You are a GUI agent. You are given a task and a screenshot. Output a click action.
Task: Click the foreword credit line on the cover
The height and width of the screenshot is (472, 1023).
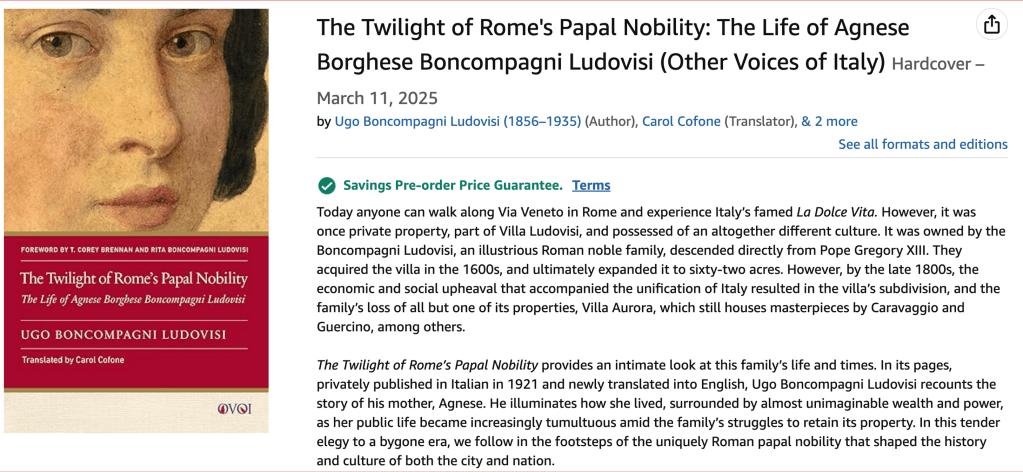[134, 250]
